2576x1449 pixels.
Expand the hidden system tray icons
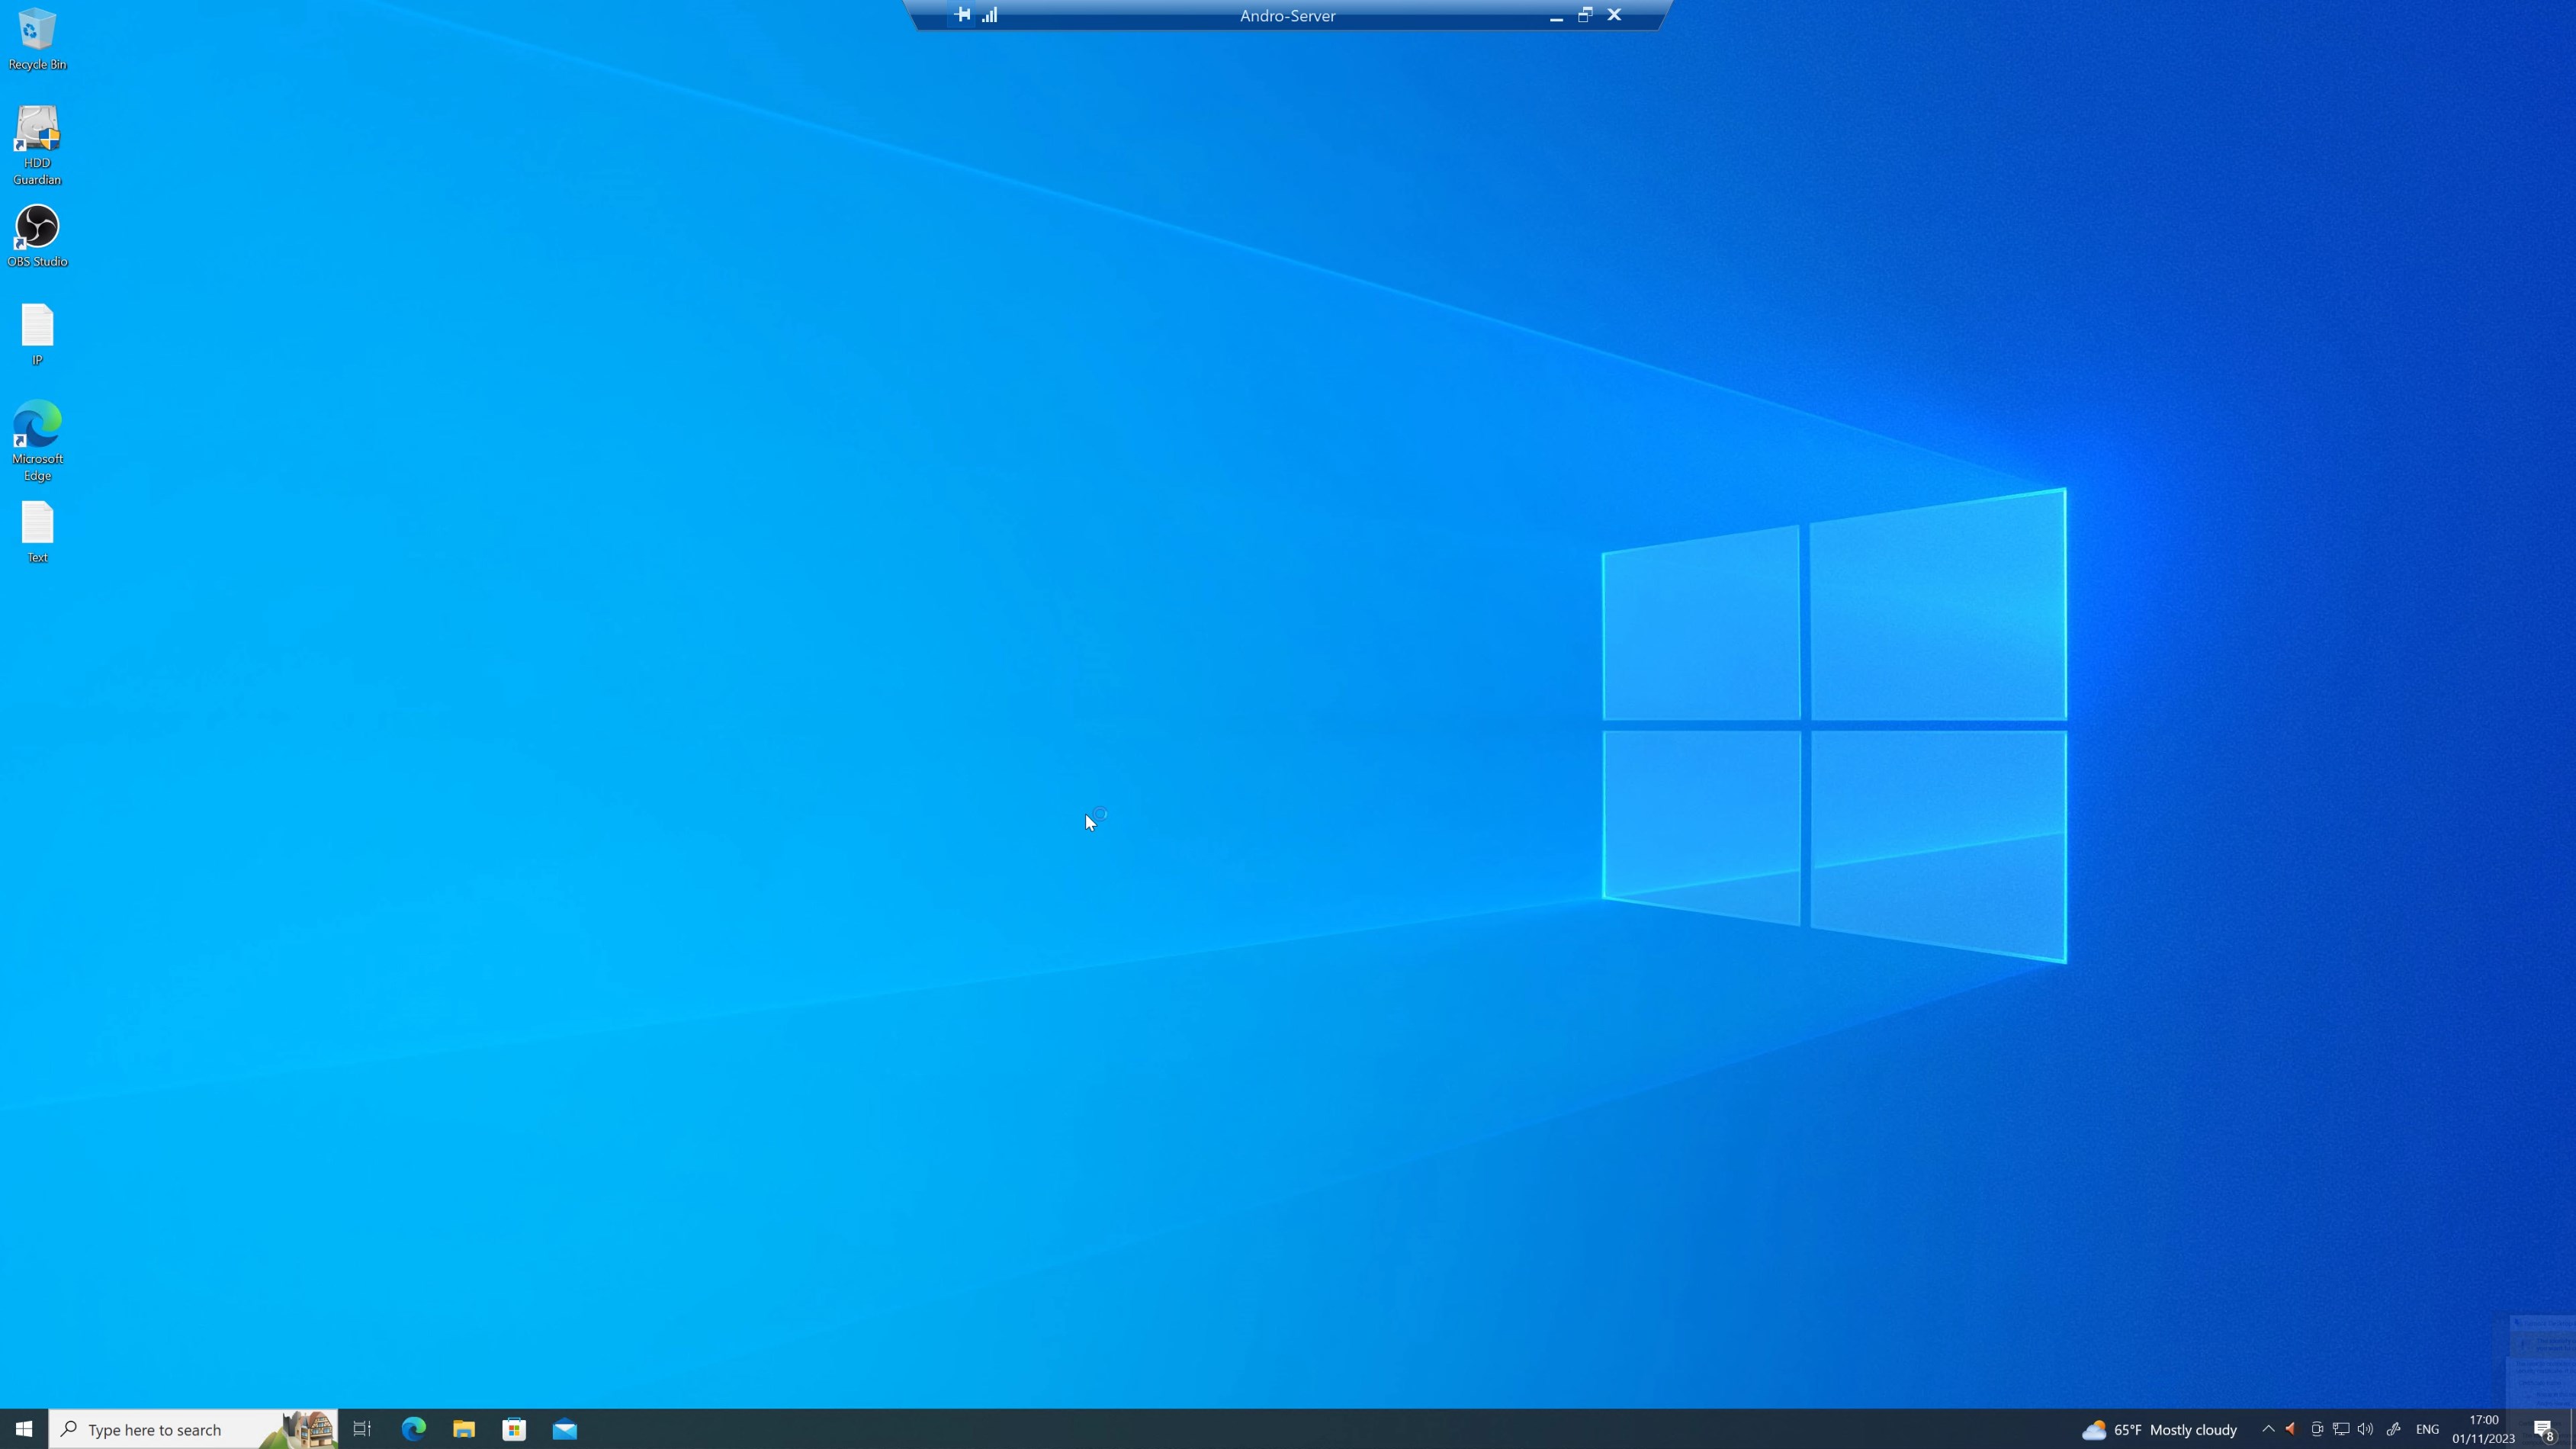pyautogui.click(x=2268, y=1429)
